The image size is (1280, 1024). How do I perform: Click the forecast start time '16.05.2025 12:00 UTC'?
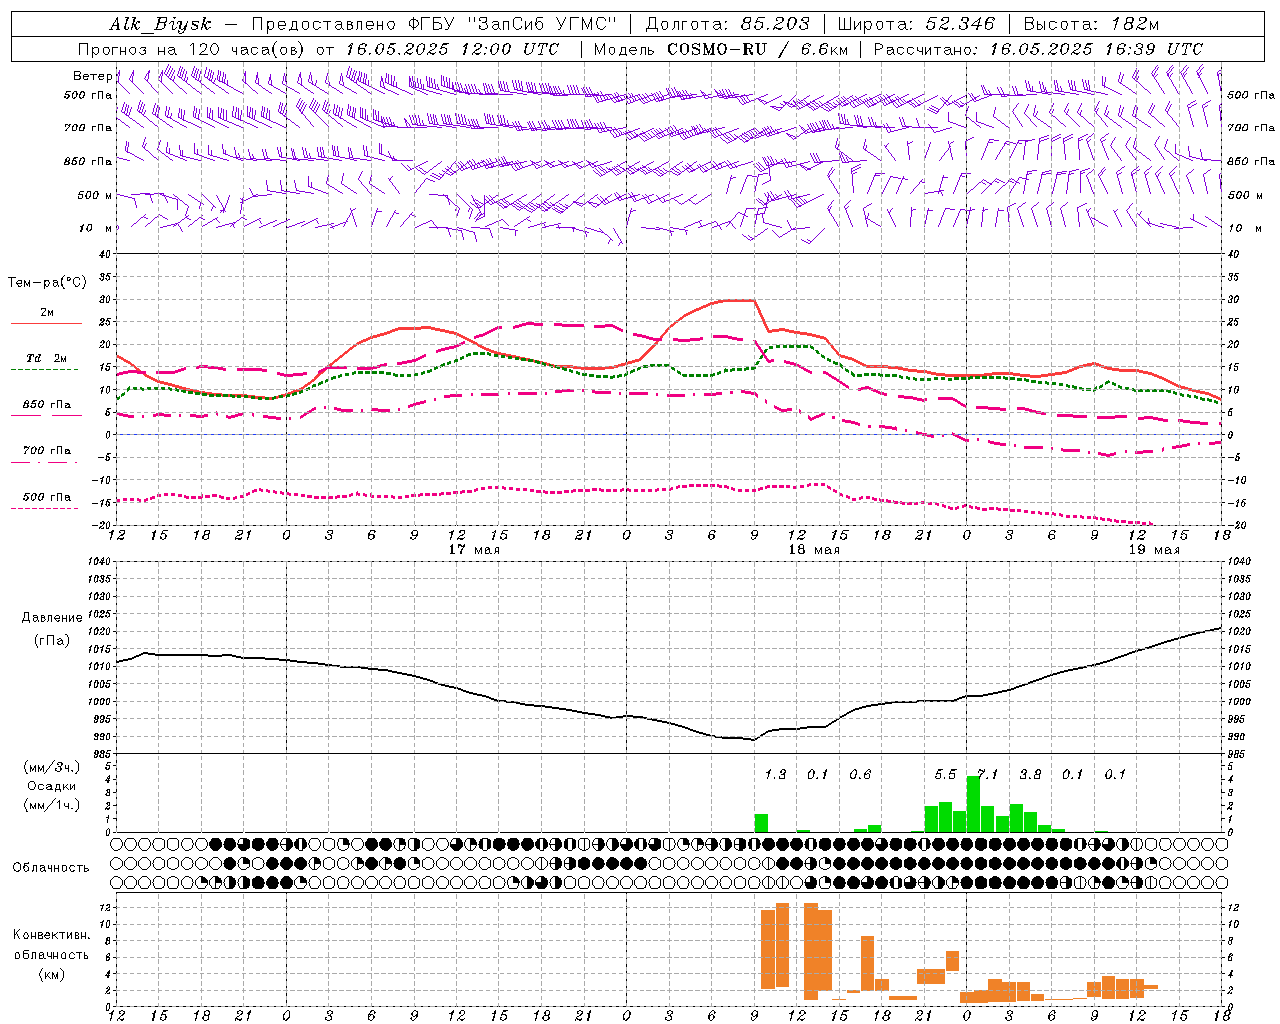(x=452, y=49)
